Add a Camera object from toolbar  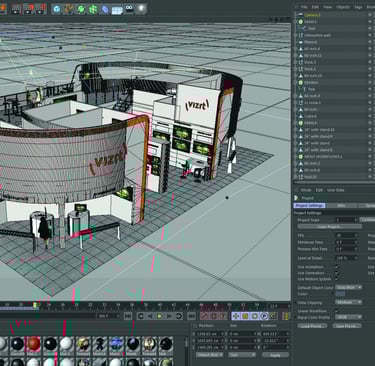[129, 9]
